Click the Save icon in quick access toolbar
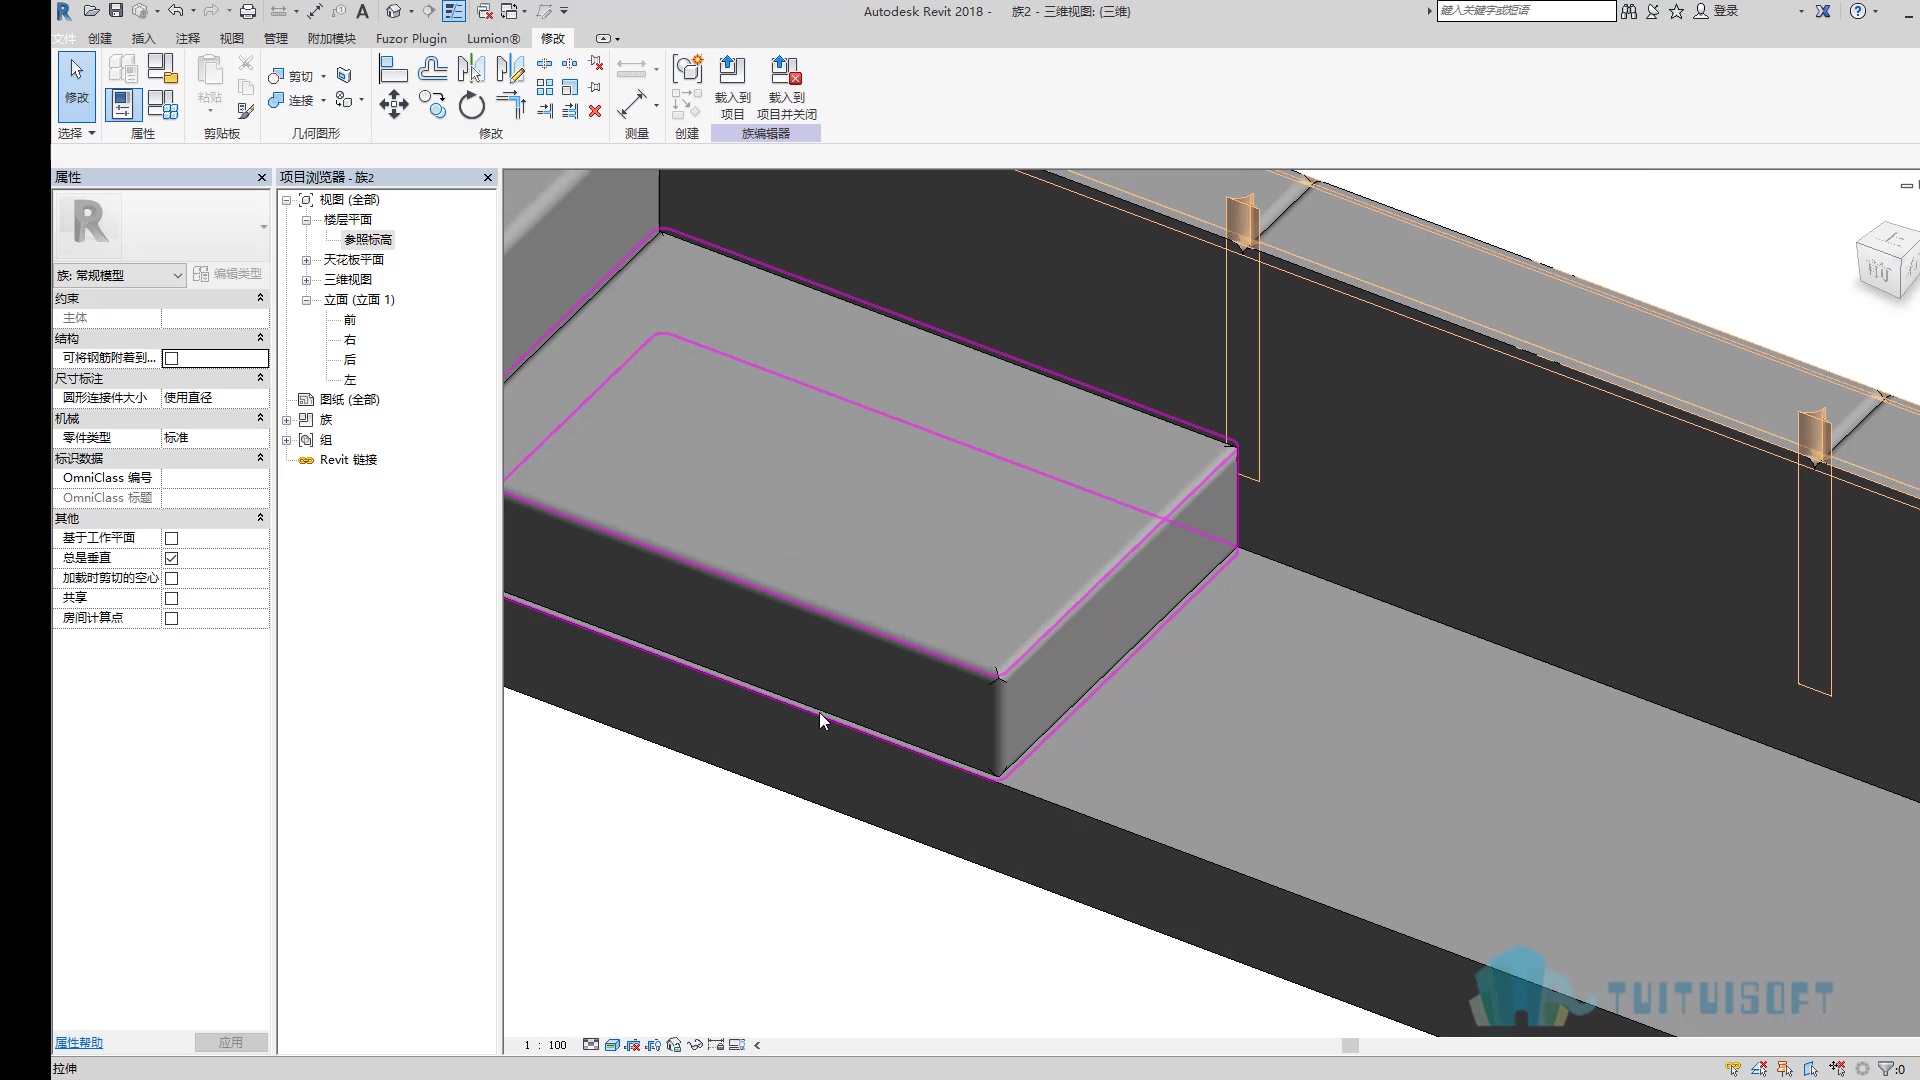Screen dimensions: 1920x1080 116,11
